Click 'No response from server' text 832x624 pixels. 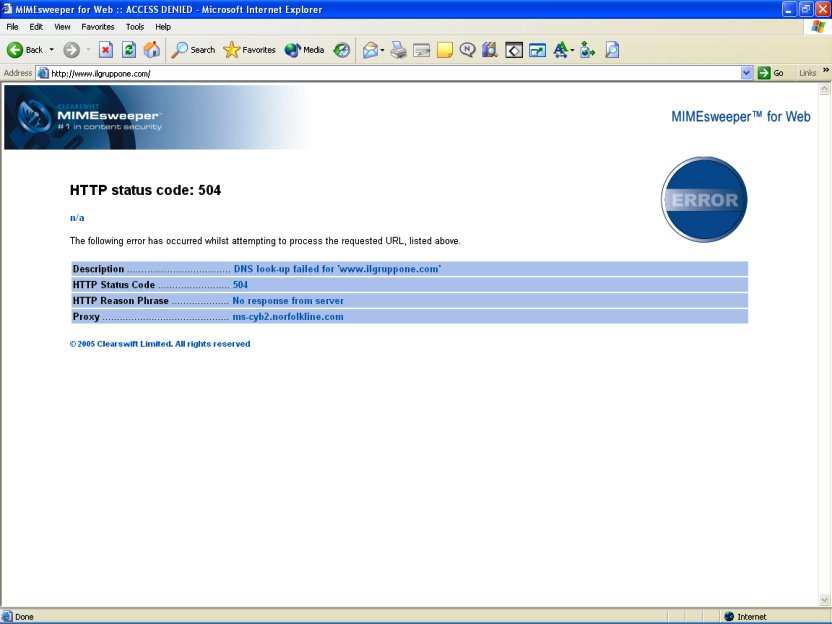click(x=288, y=301)
